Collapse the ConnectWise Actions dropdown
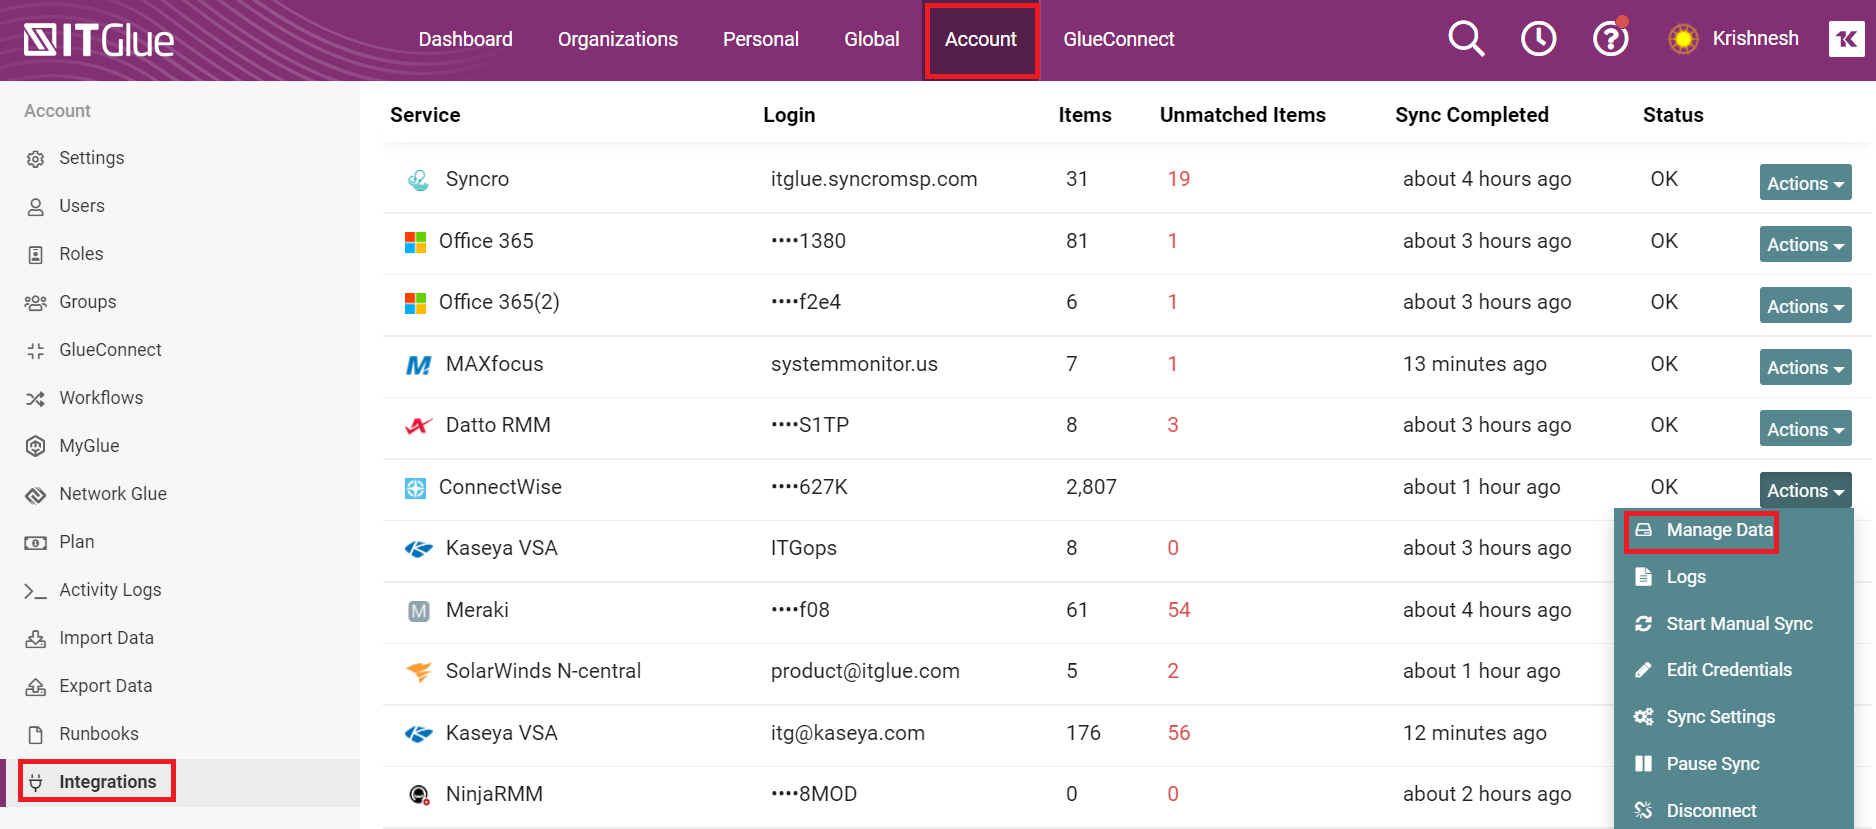Screen dimensions: 1876x829 point(1805,491)
